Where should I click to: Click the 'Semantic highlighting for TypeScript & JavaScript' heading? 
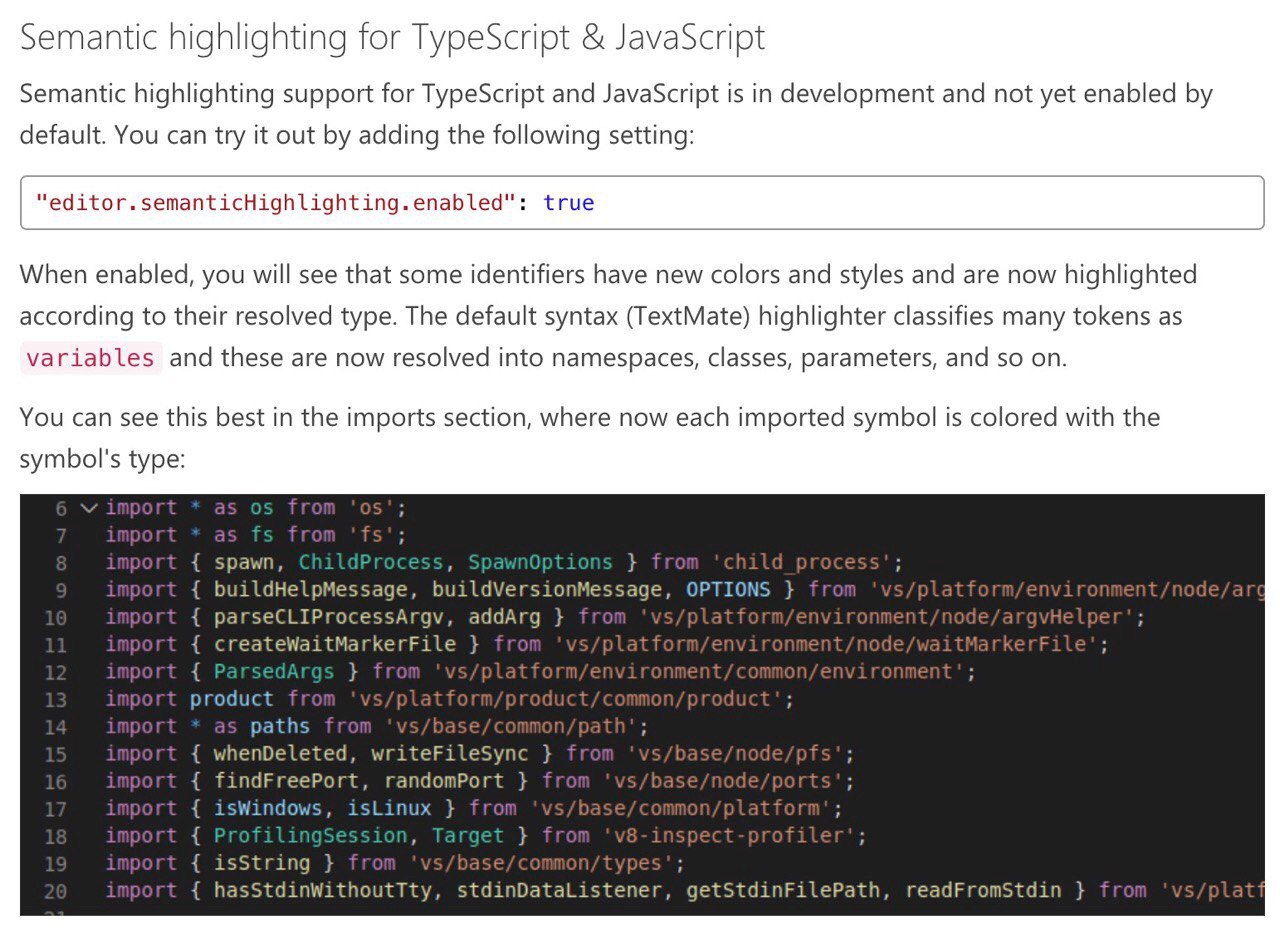coord(392,37)
